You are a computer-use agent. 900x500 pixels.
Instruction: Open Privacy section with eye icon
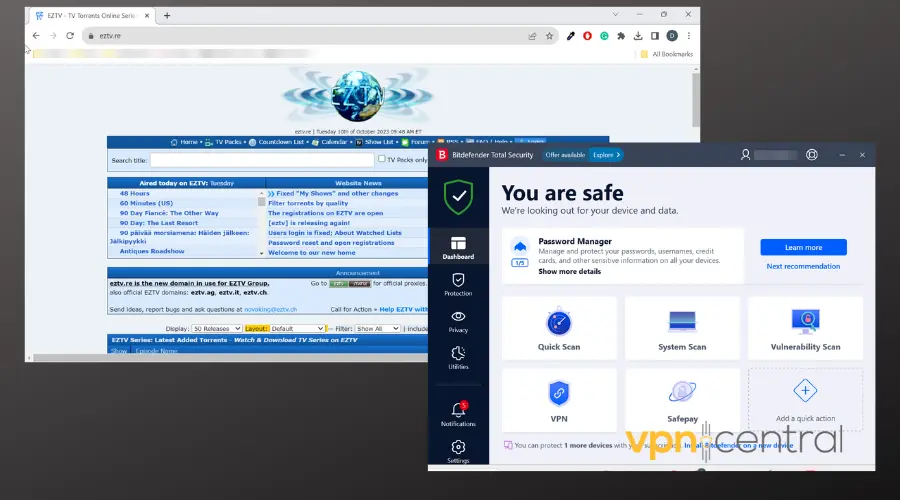(x=458, y=321)
